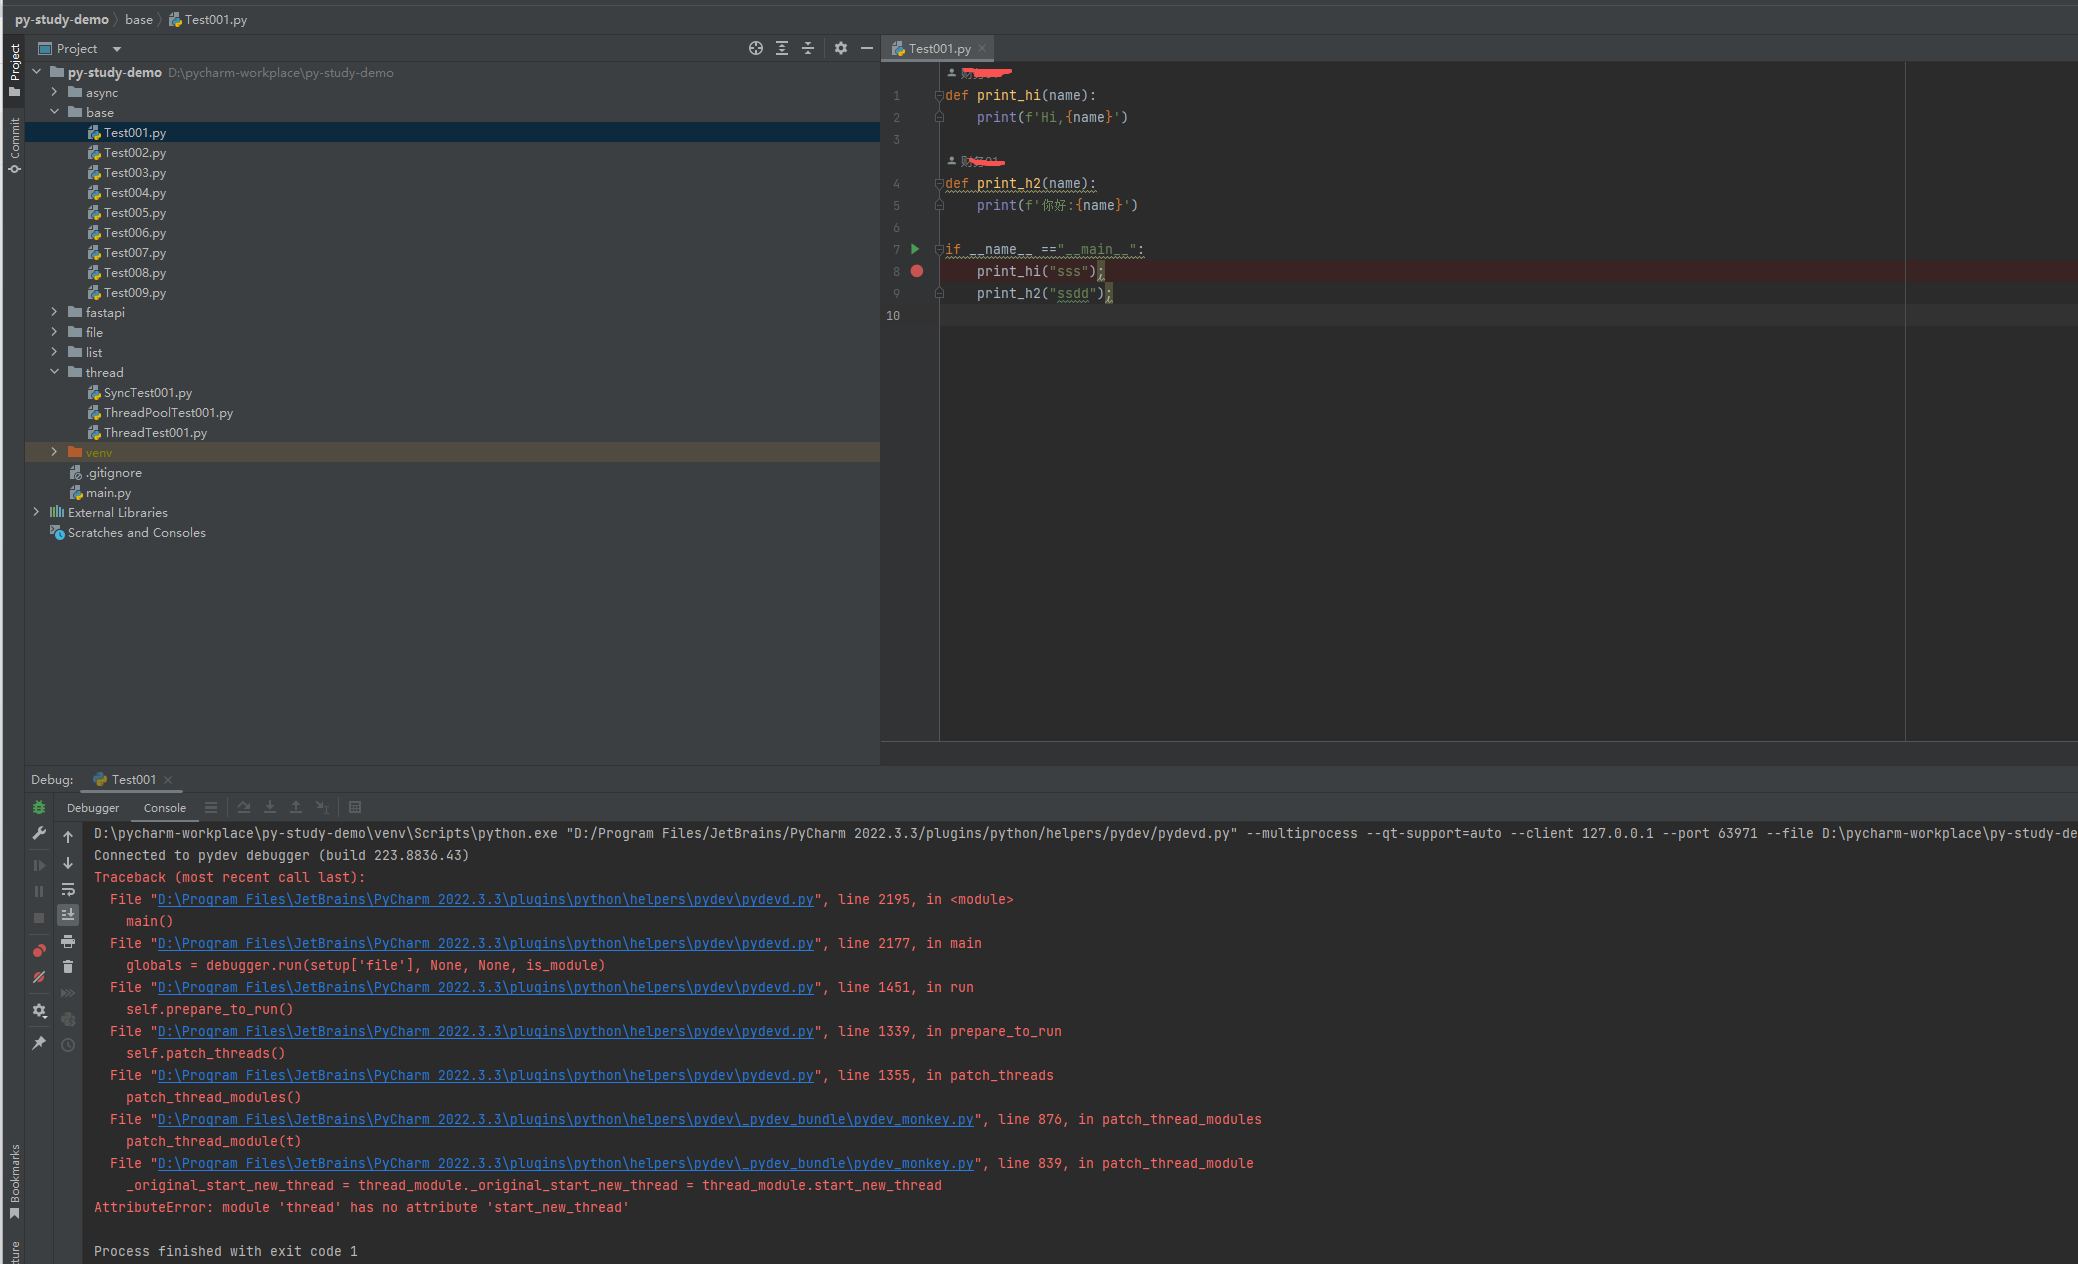Click Select Opened File target icon
The image size is (2078, 1264).
point(756,48)
